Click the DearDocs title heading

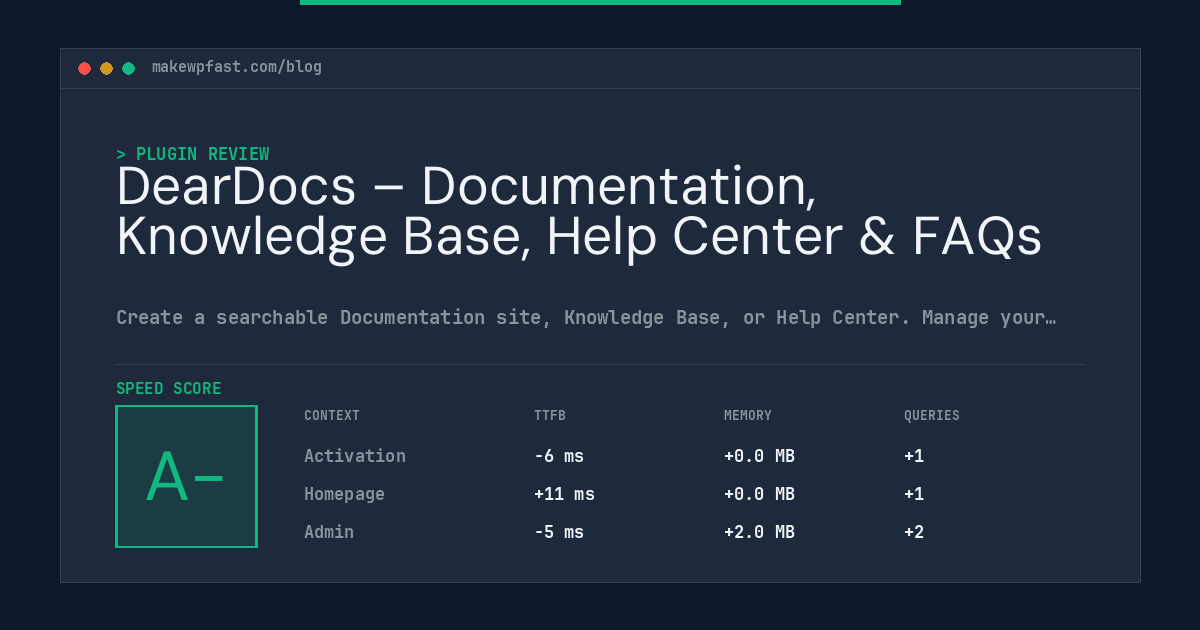[579, 212]
